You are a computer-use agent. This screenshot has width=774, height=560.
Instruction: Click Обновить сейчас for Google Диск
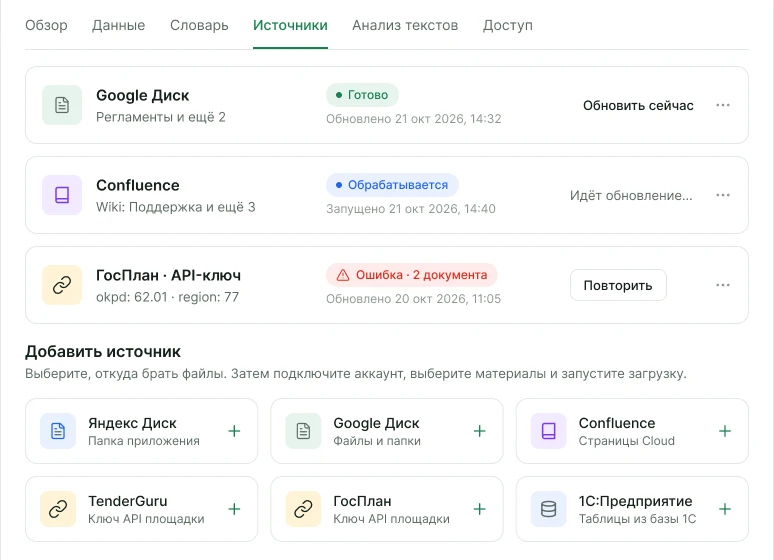638,105
